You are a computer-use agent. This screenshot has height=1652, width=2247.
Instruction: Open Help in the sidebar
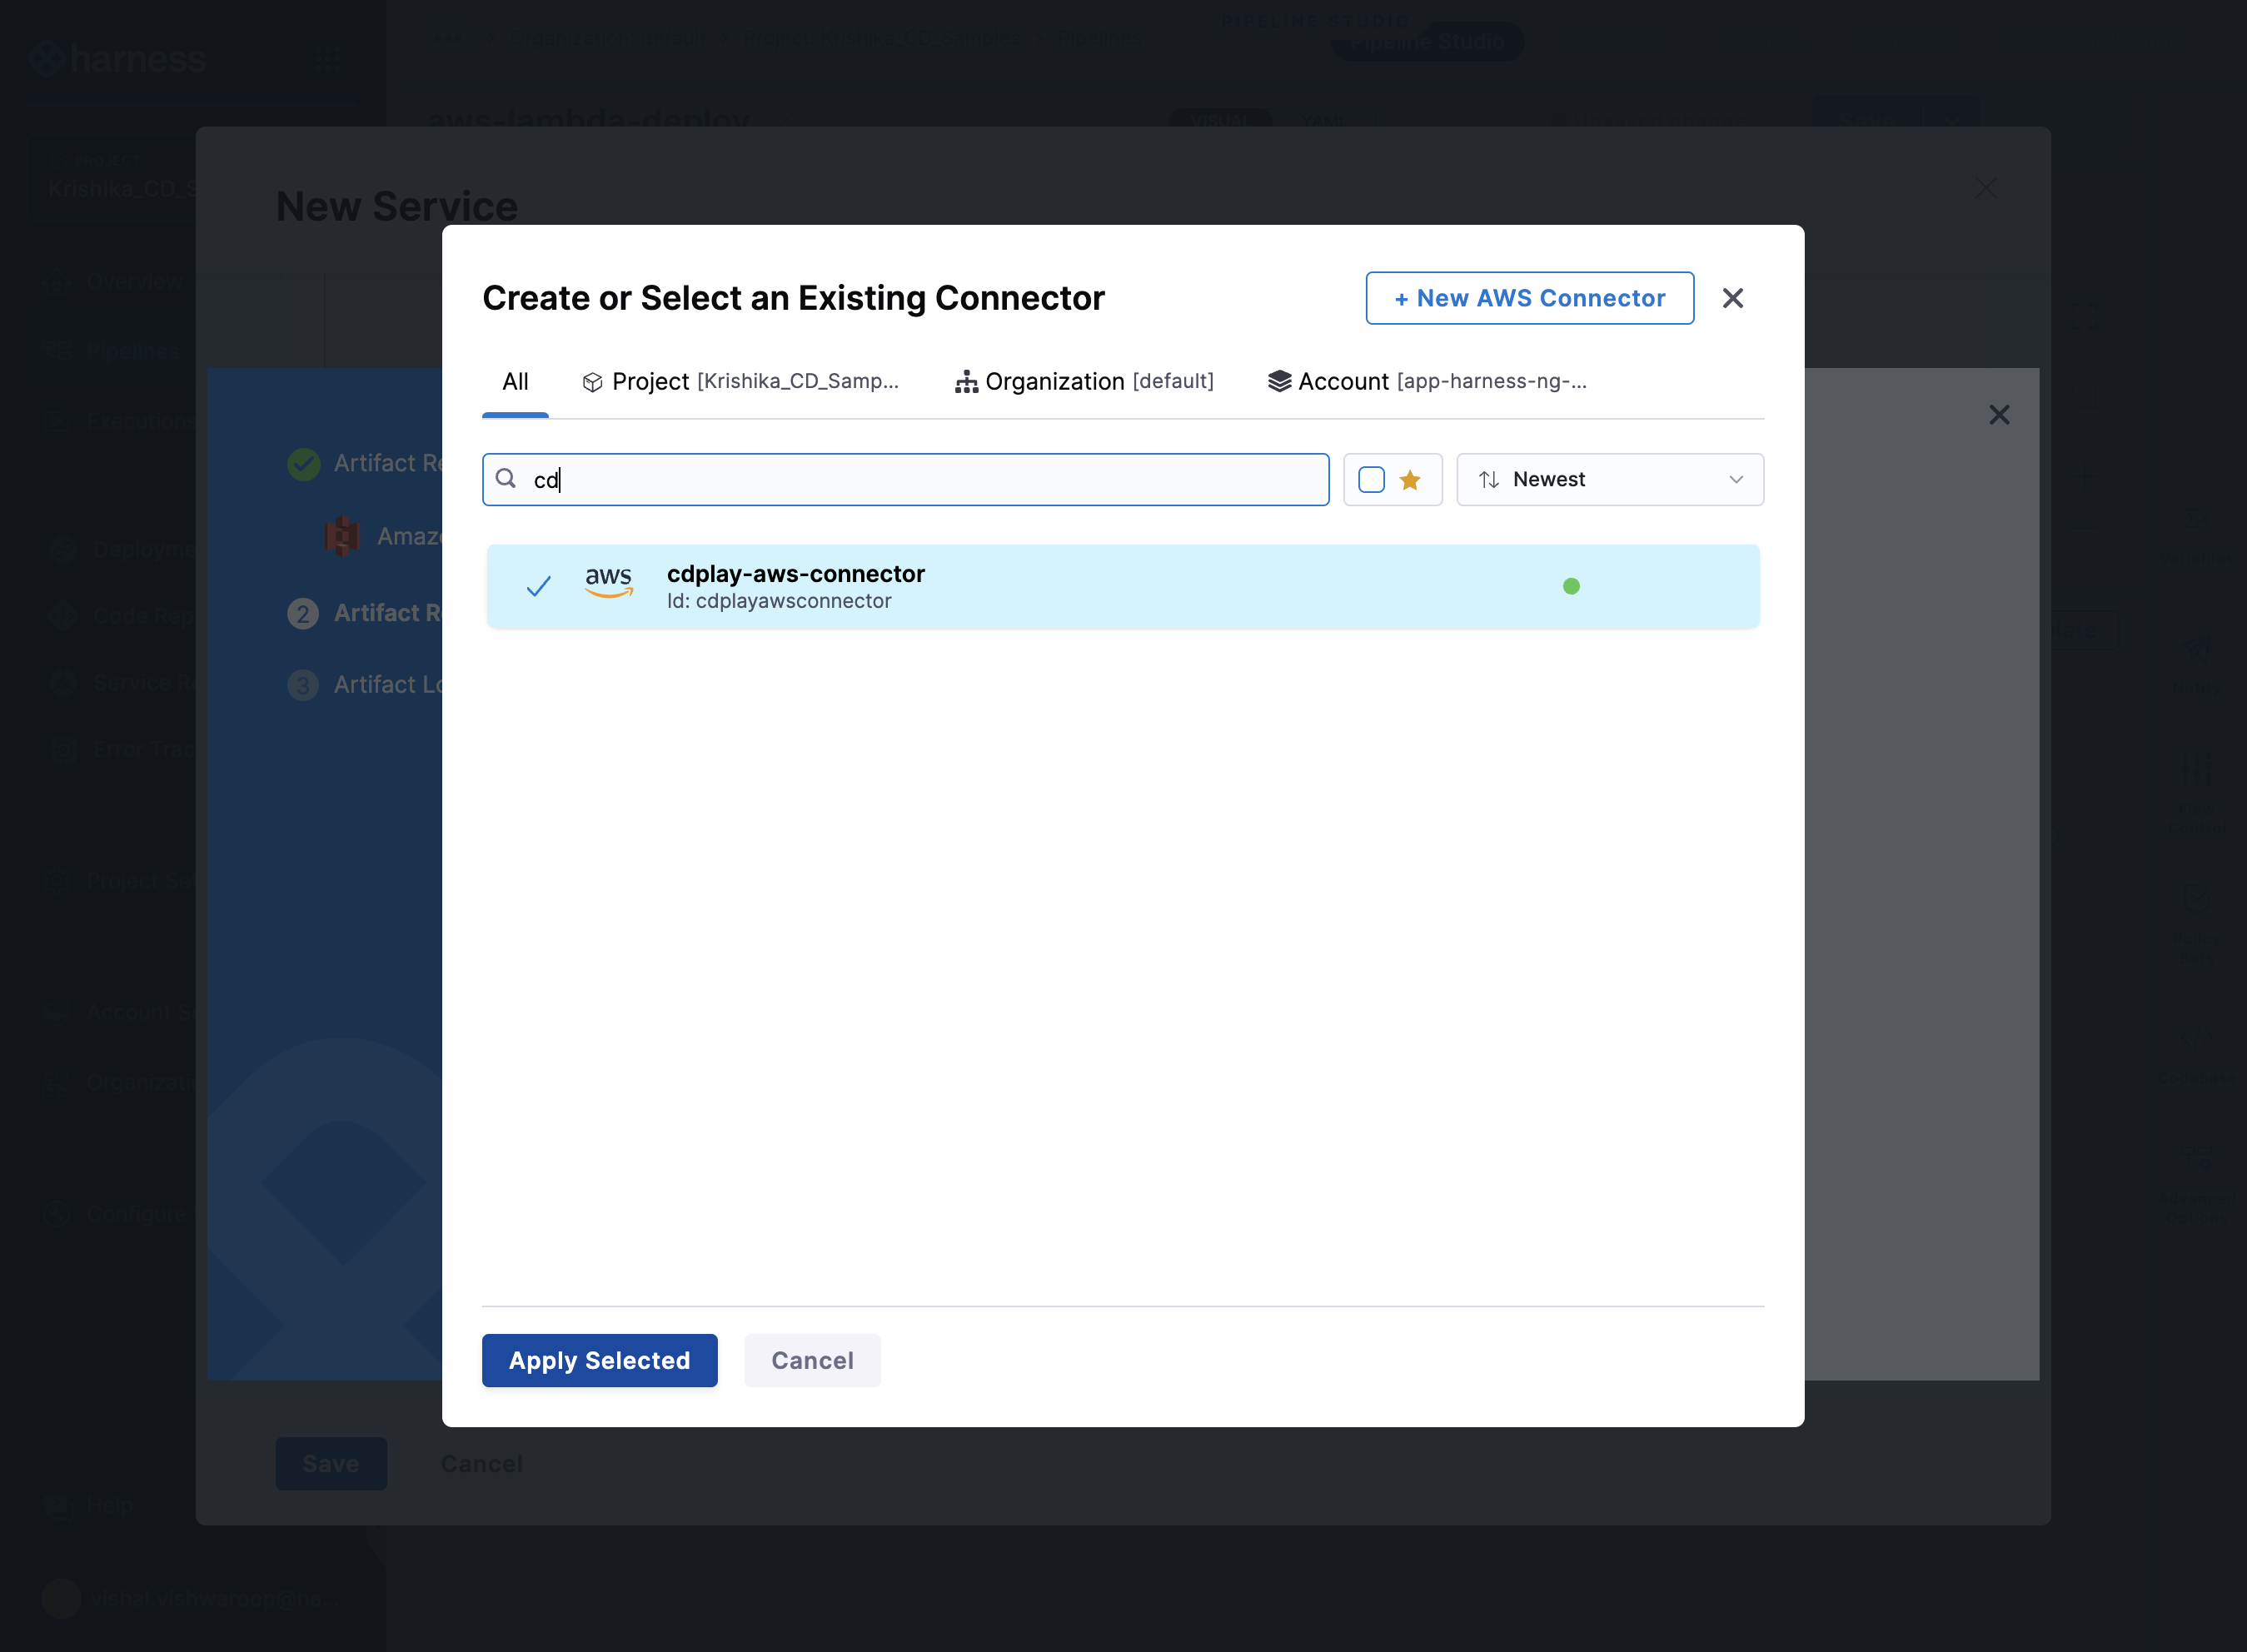click(x=89, y=1505)
